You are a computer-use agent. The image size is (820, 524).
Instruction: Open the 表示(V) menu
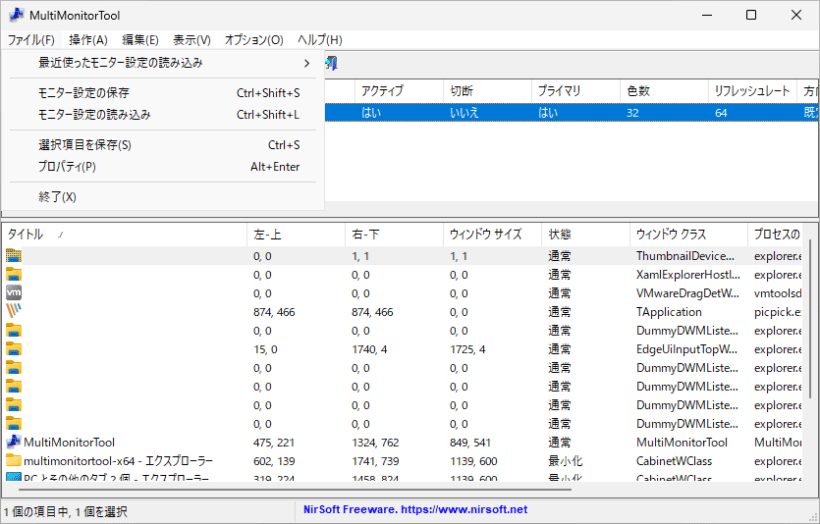[x=191, y=40]
